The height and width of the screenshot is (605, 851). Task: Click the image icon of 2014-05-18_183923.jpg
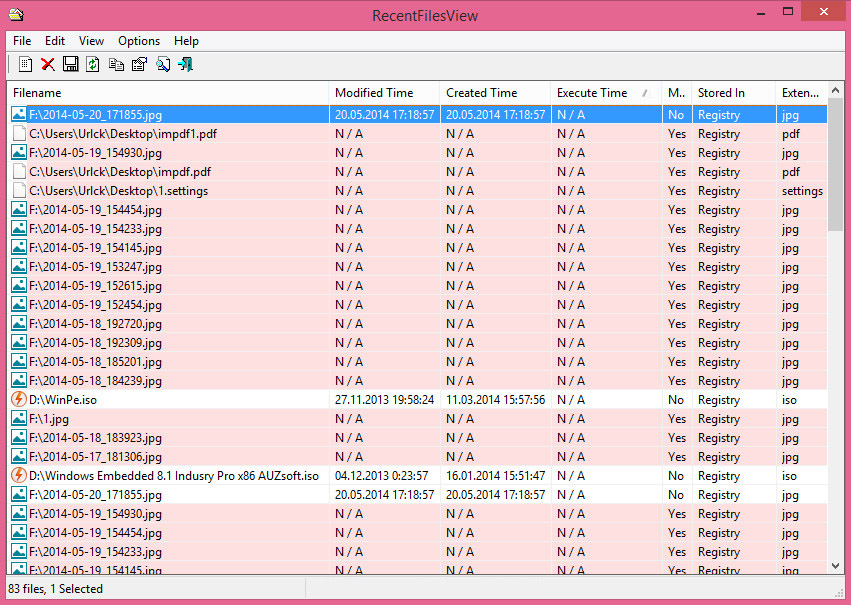pyautogui.click(x=18, y=437)
